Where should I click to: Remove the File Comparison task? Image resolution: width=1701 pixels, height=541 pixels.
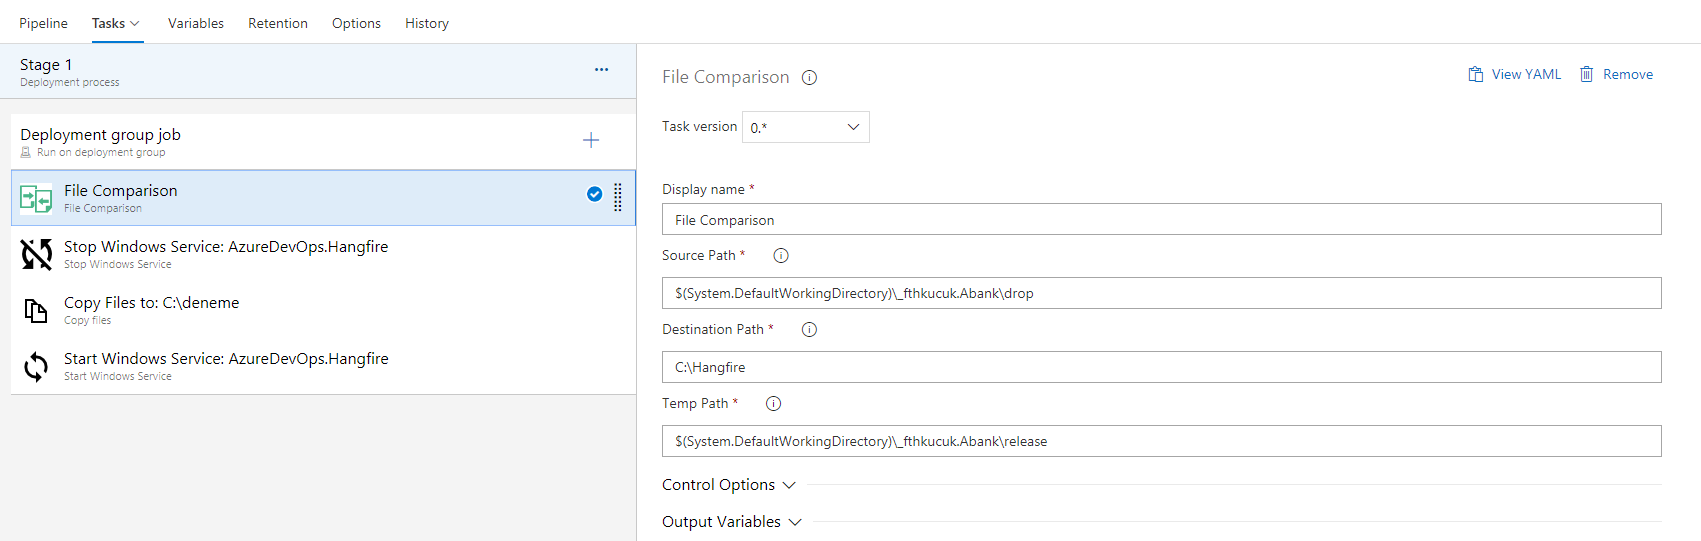click(1616, 75)
